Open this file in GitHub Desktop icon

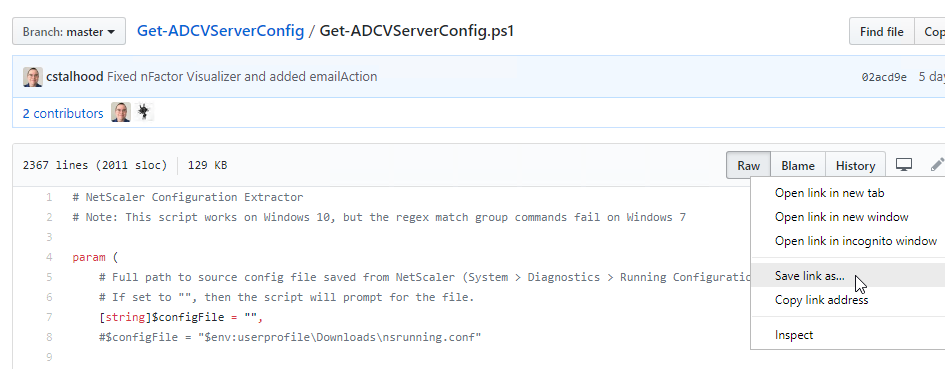pos(903,165)
